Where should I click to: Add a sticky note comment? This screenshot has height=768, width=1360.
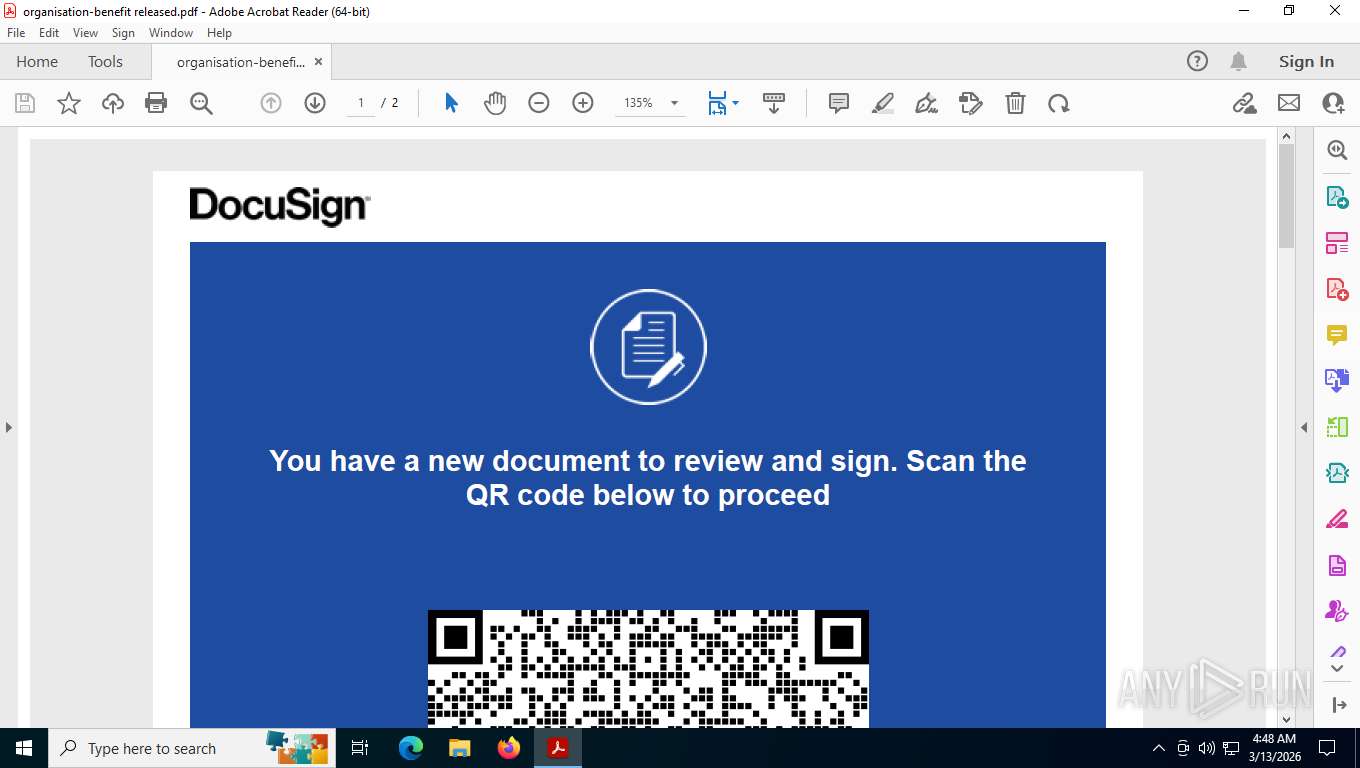[x=839, y=103]
